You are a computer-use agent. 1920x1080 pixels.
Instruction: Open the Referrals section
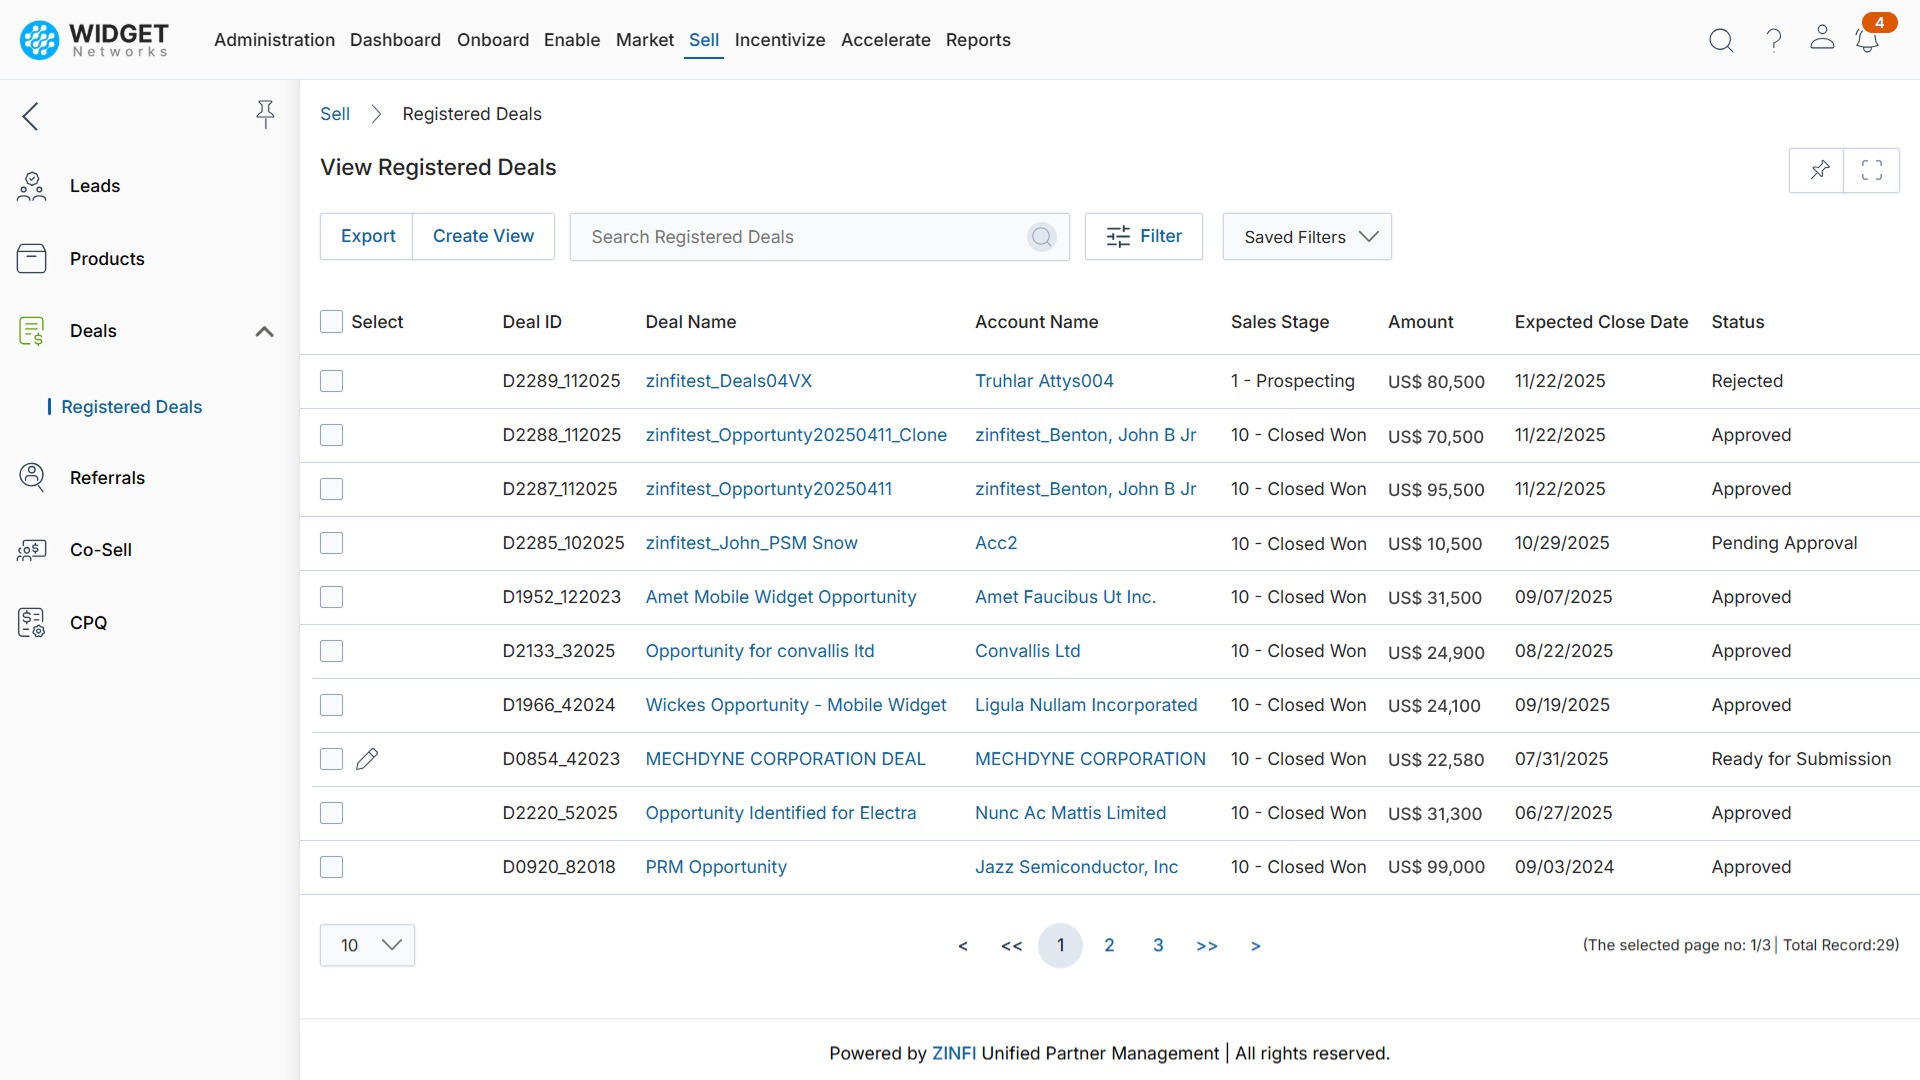(x=107, y=478)
